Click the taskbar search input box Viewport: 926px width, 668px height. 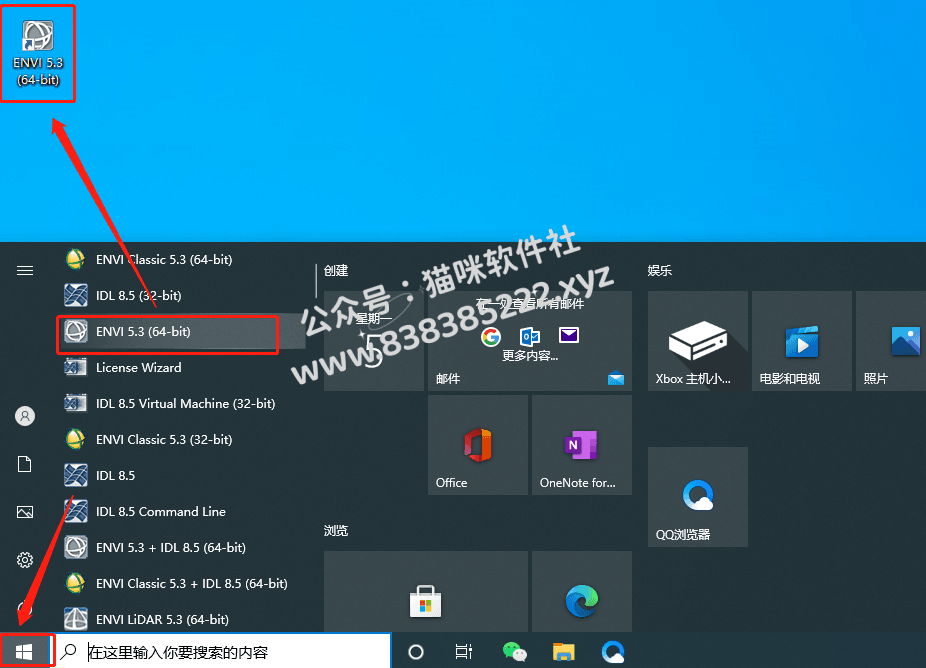(x=224, y=651)
